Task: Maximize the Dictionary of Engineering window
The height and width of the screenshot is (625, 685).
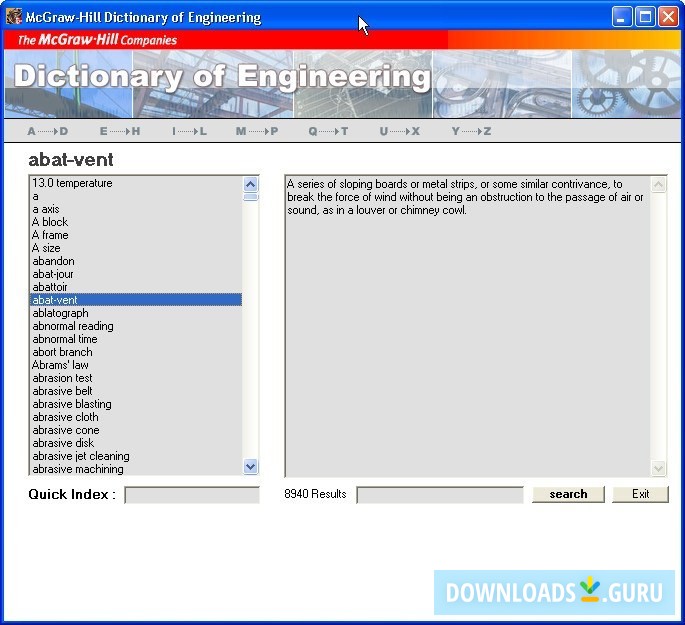Action: pos(645,17)
